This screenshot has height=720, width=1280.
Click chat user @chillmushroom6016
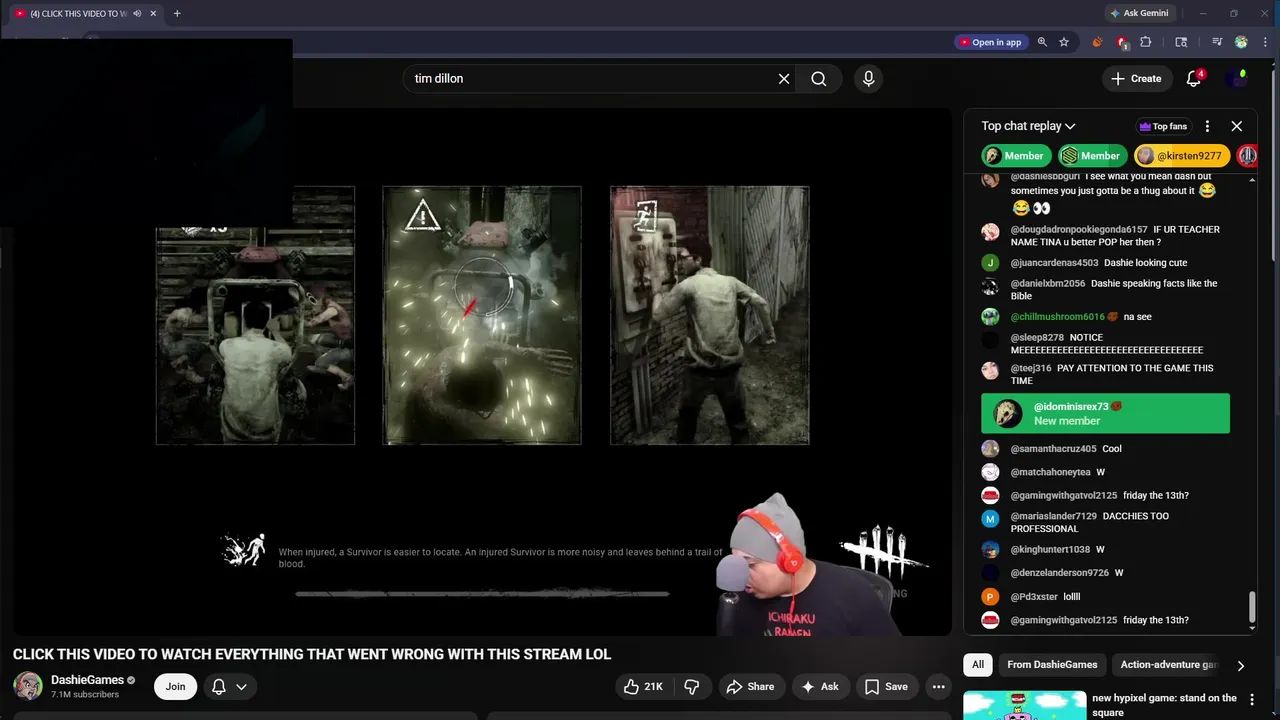[1057, 317]
